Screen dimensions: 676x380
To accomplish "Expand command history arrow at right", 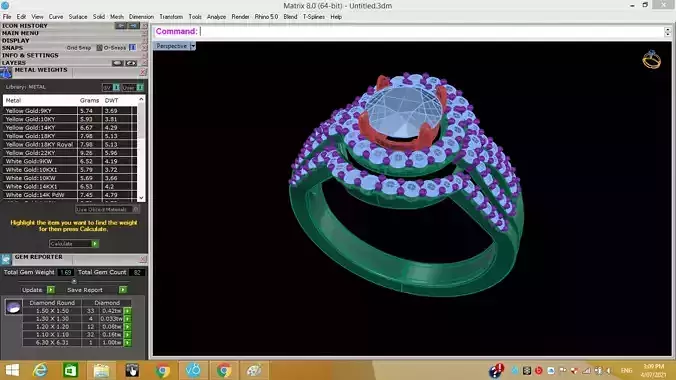I will coord(667,31).
